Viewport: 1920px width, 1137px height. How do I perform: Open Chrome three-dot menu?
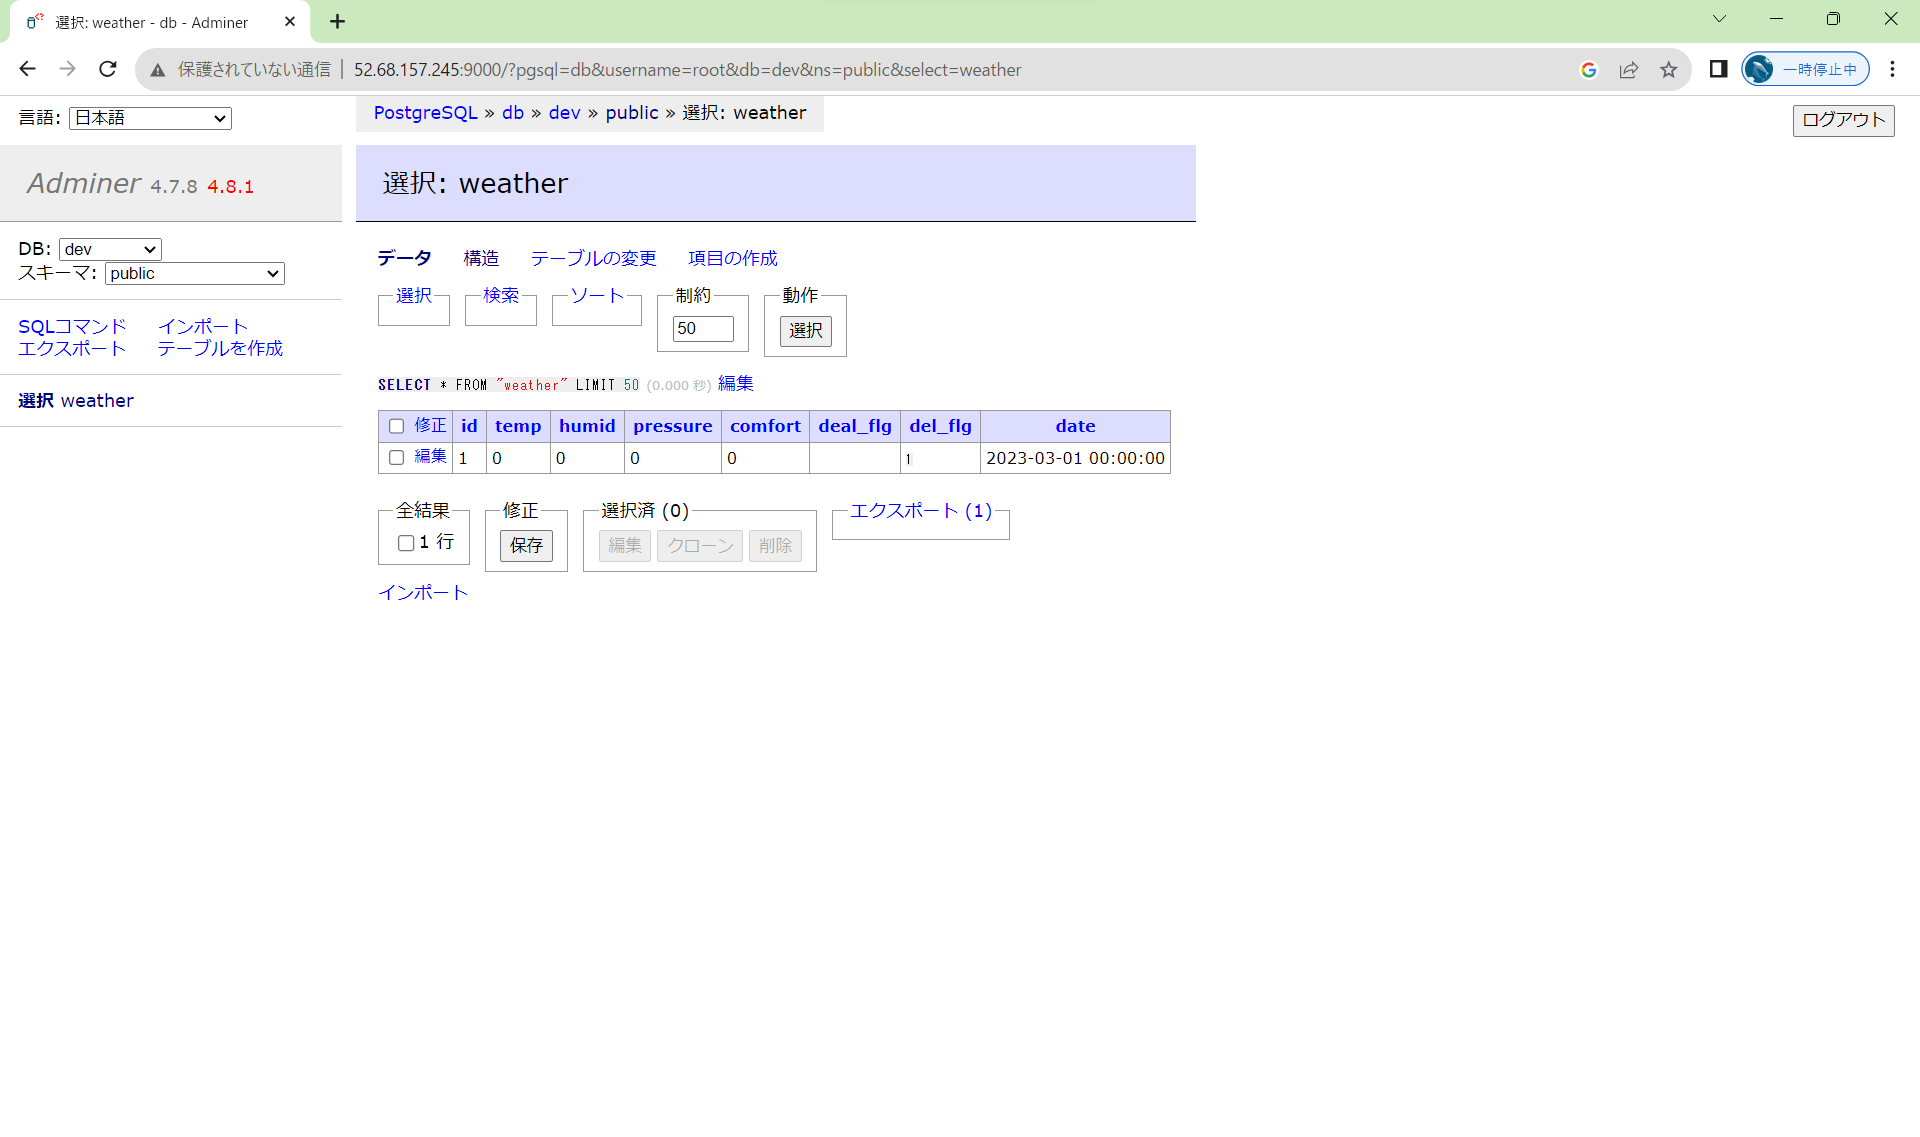[x=1892, y=69]
